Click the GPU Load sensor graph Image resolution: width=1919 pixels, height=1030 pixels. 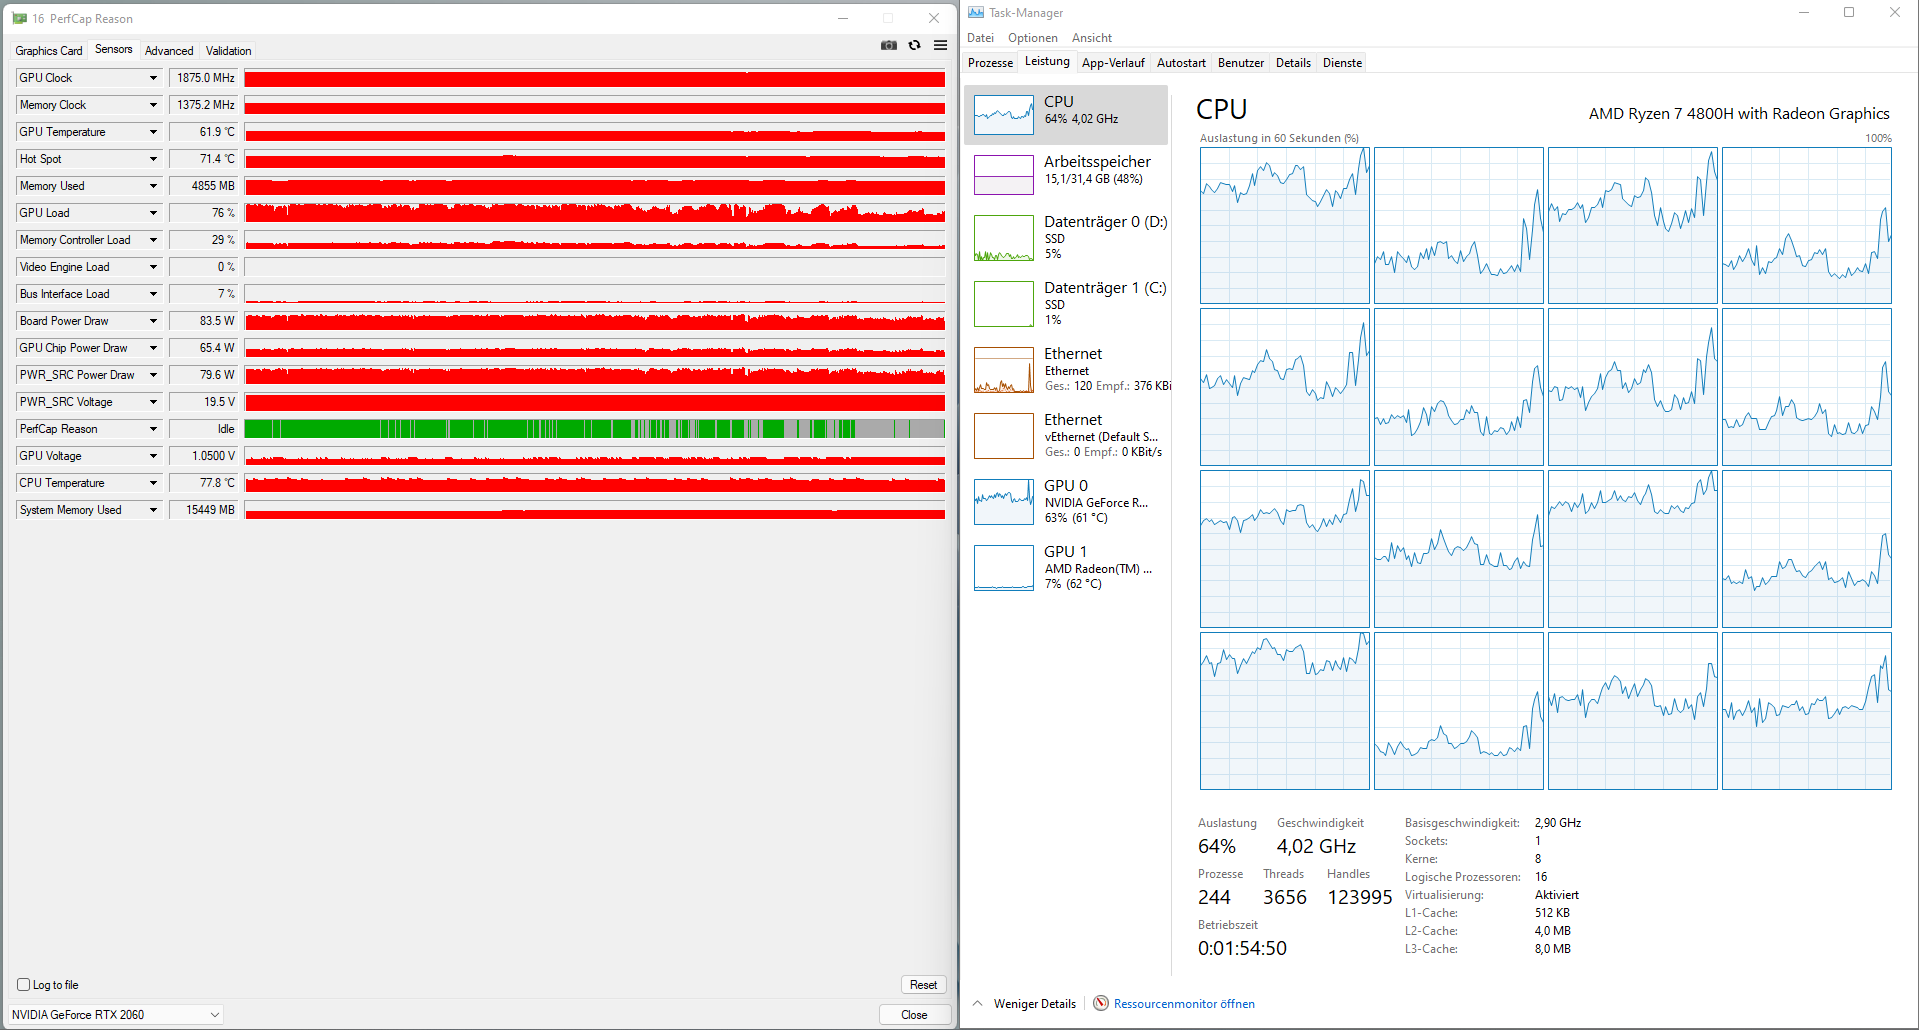click(595, 213)
